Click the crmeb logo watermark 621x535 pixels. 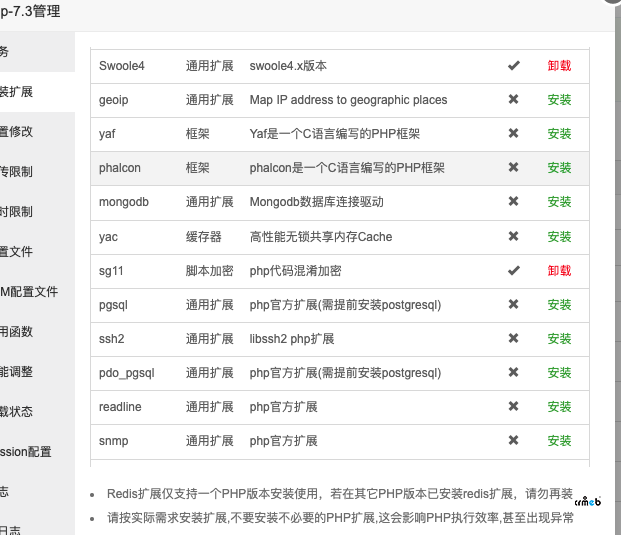click(588, 500)
